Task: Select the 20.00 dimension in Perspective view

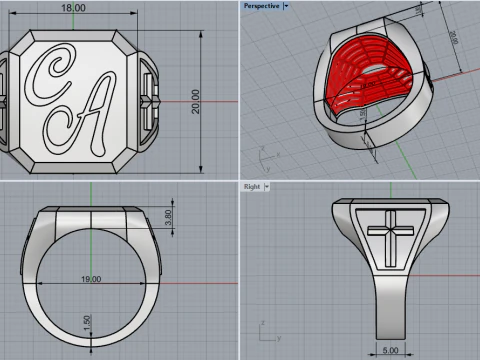Action: click(453, 37)
